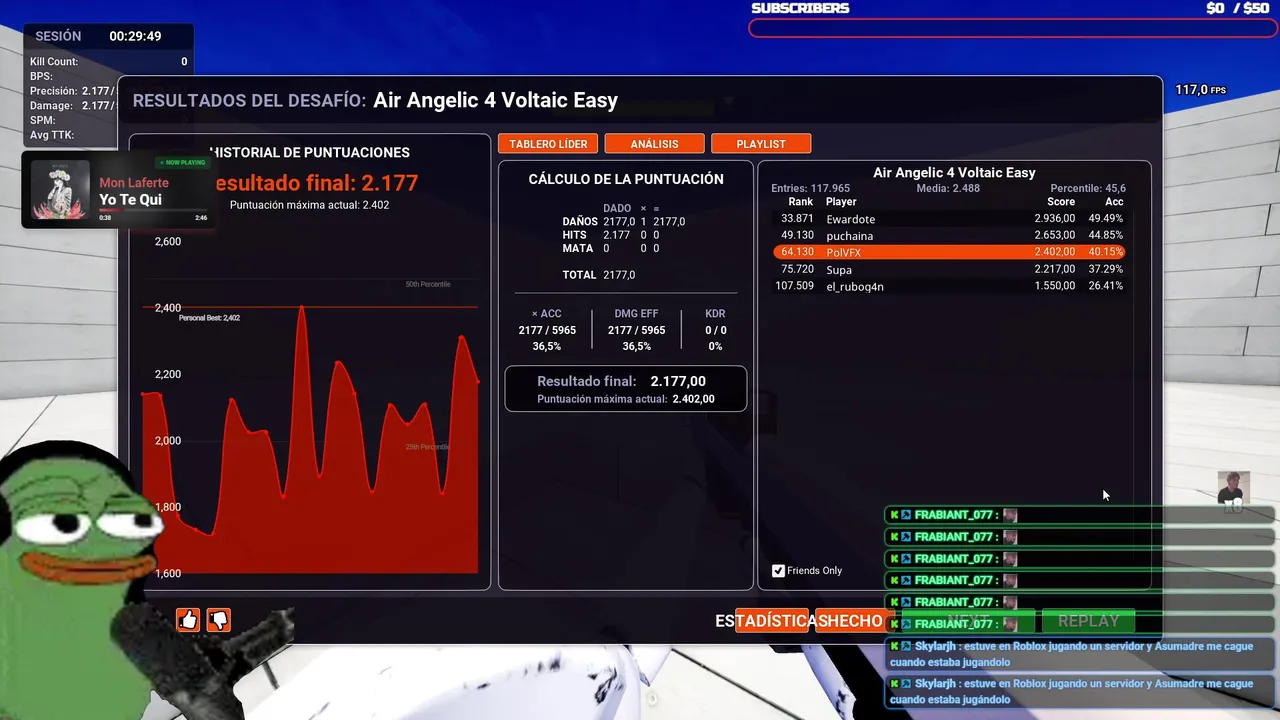Click the DMG EFF stat column
This screenshot has width=1280, height=720.
(x=636, y=330)
